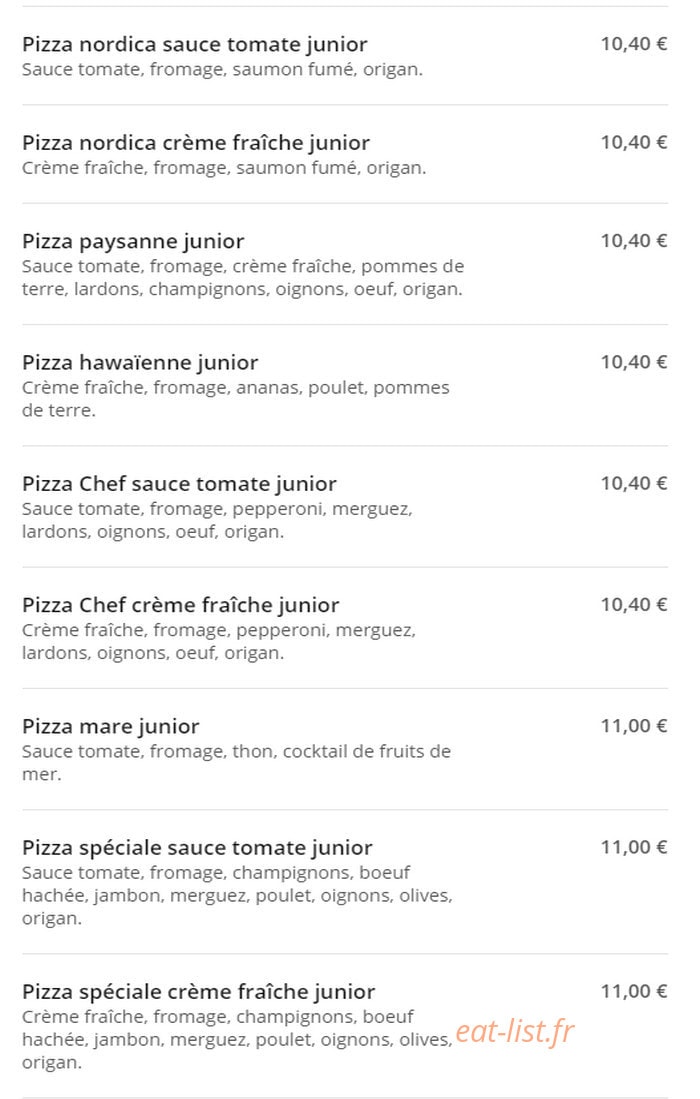Click price of Pizza nordica sauce tomate

pos(633,43)
